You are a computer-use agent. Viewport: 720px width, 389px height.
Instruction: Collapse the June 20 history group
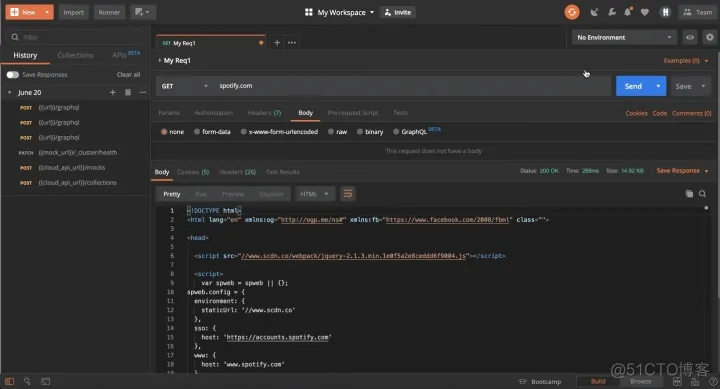10,92
